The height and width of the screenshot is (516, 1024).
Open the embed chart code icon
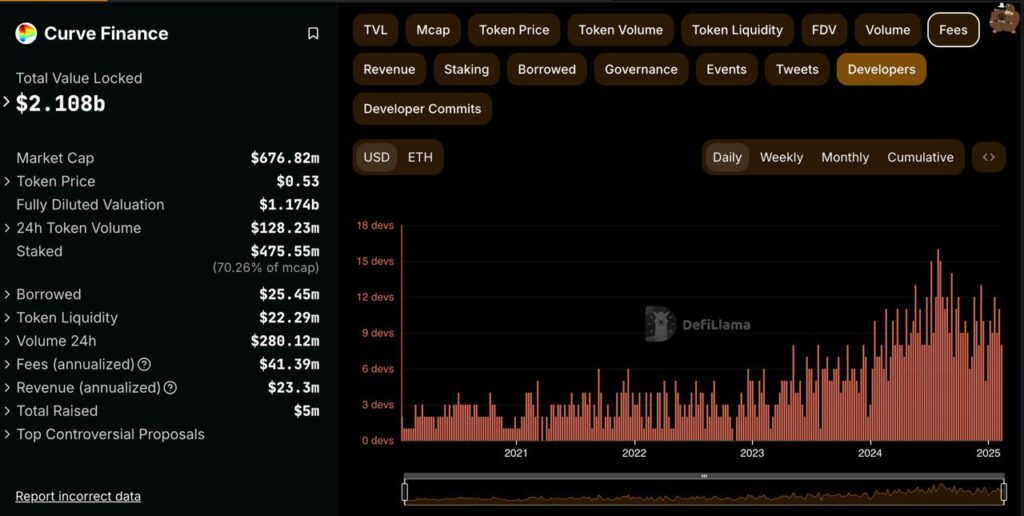coord(988,157)
